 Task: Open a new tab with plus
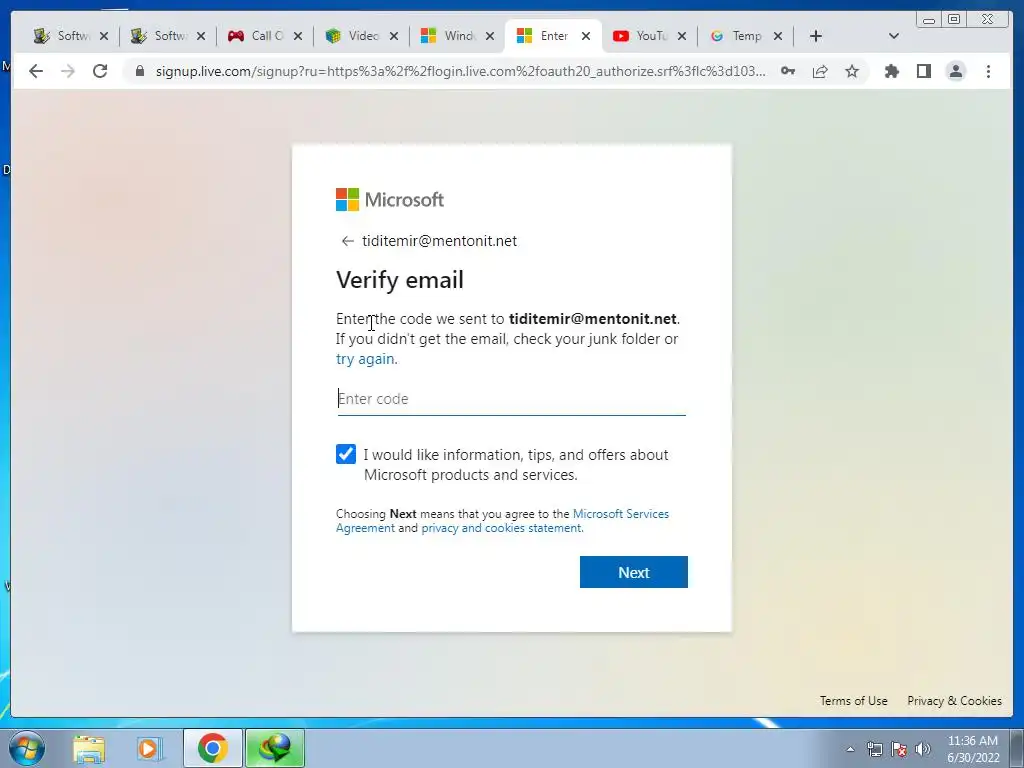pos(816,36)
